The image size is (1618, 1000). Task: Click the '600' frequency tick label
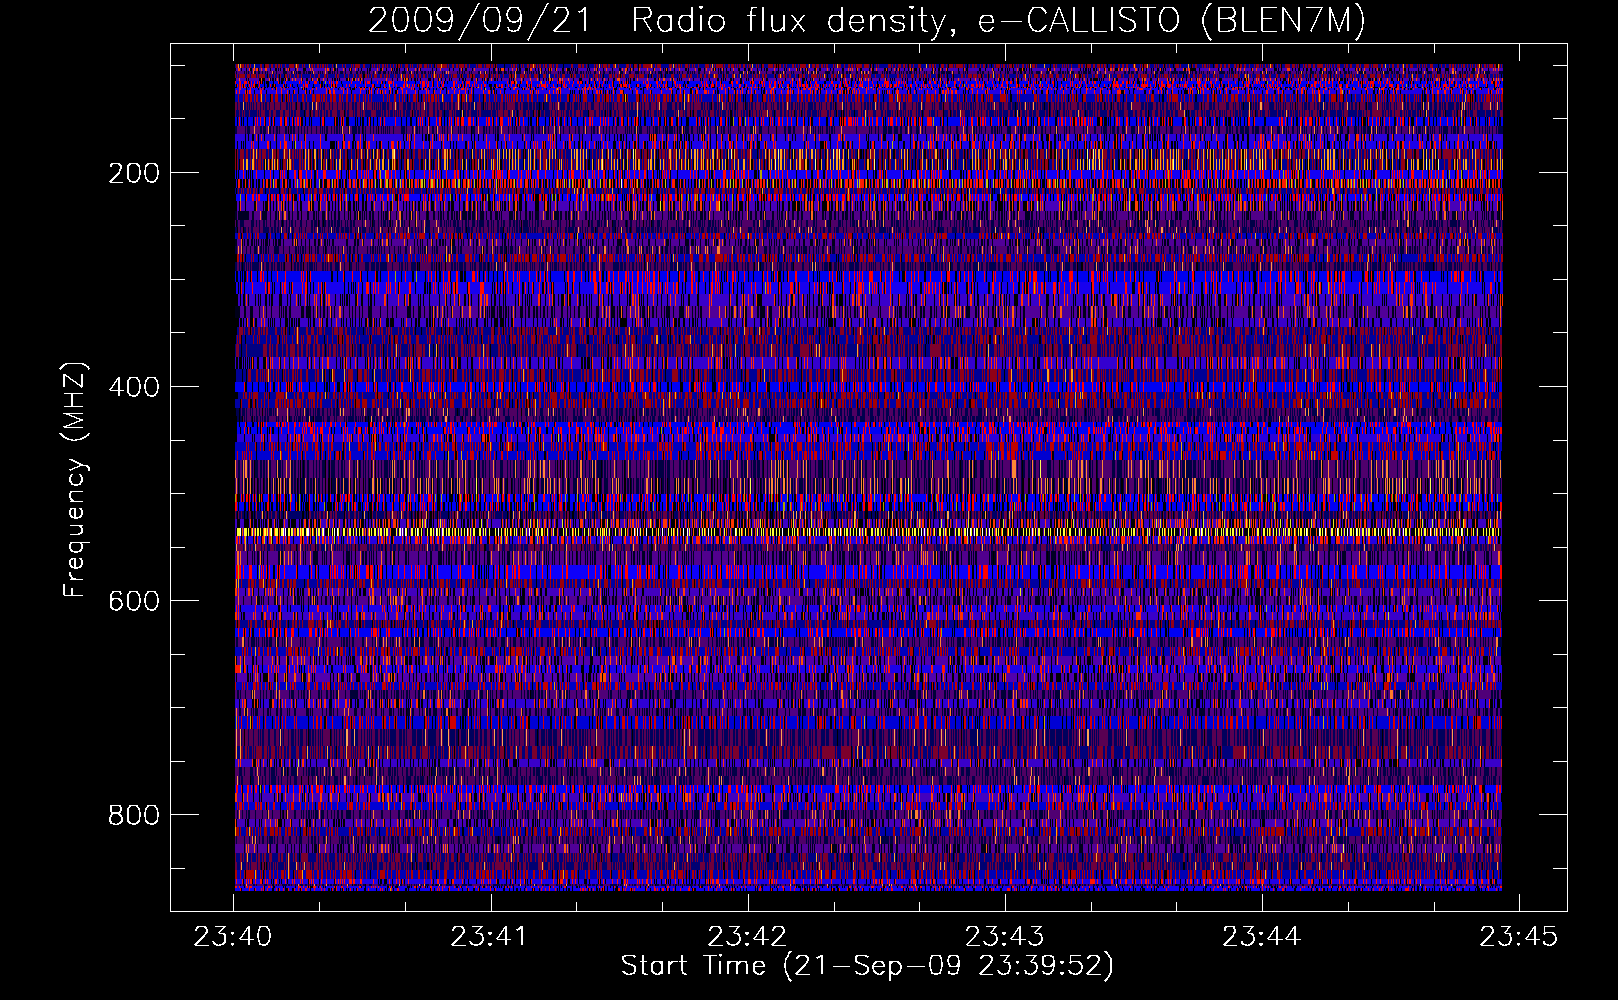(134, 601)
